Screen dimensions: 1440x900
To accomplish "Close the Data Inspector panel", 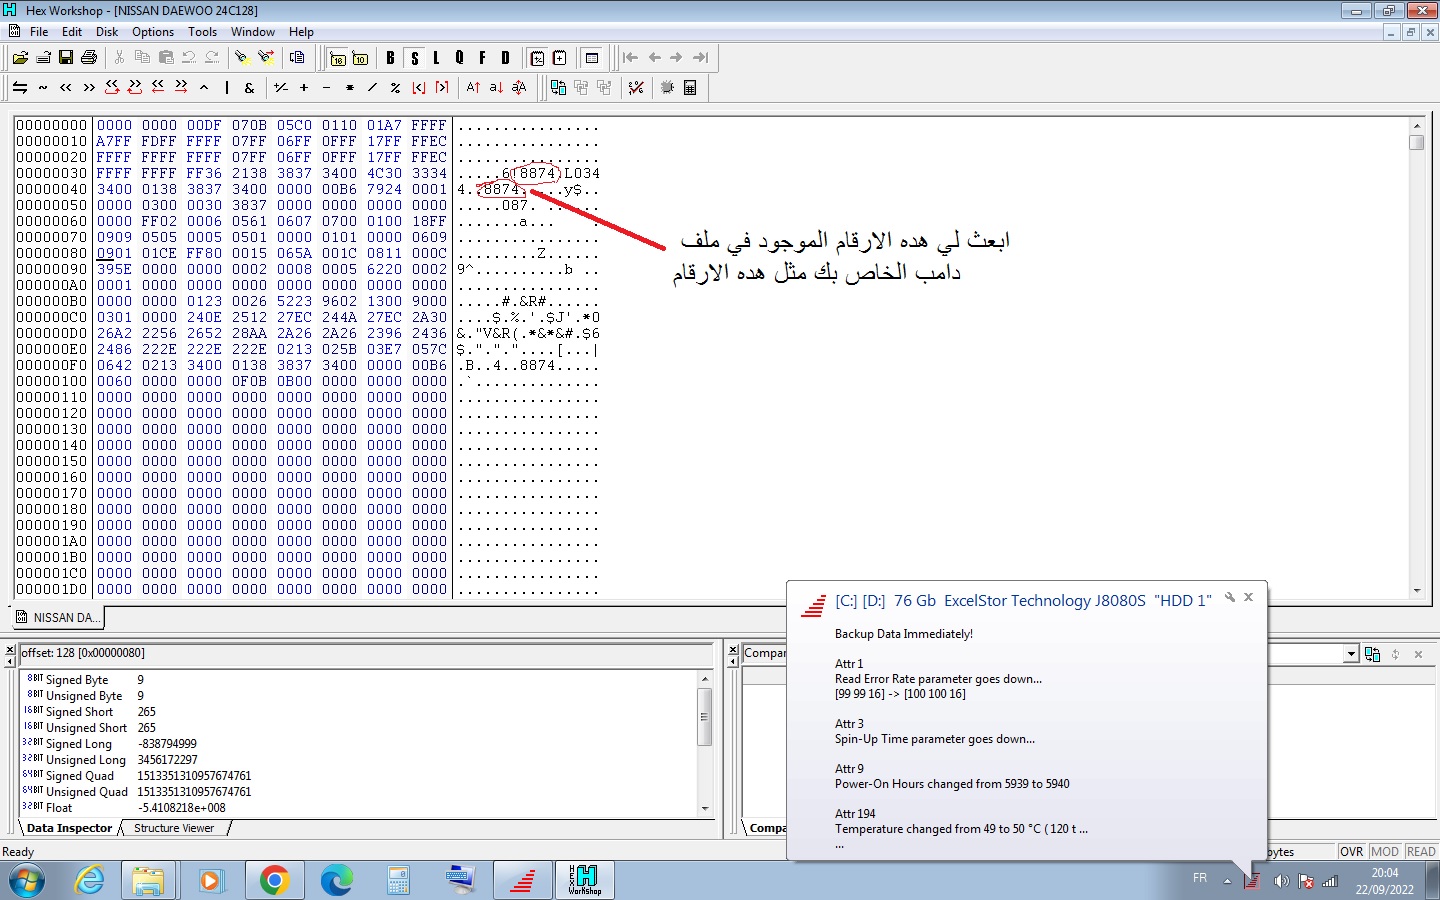I will [x=10, y=650].
